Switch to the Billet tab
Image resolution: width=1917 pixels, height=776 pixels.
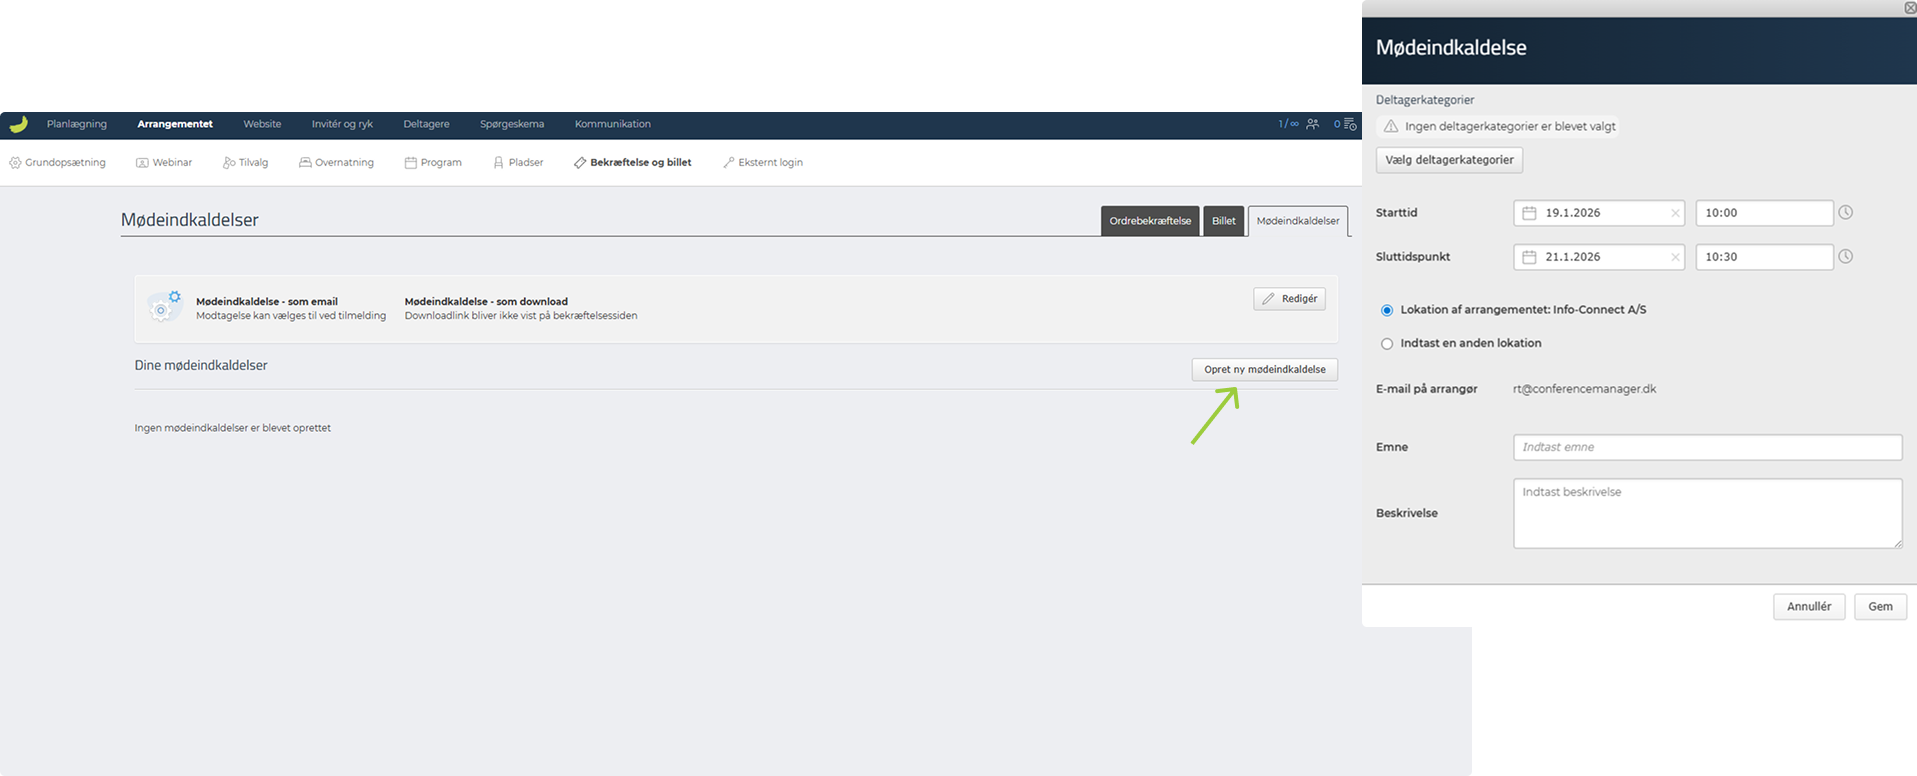click(1224, 221)
